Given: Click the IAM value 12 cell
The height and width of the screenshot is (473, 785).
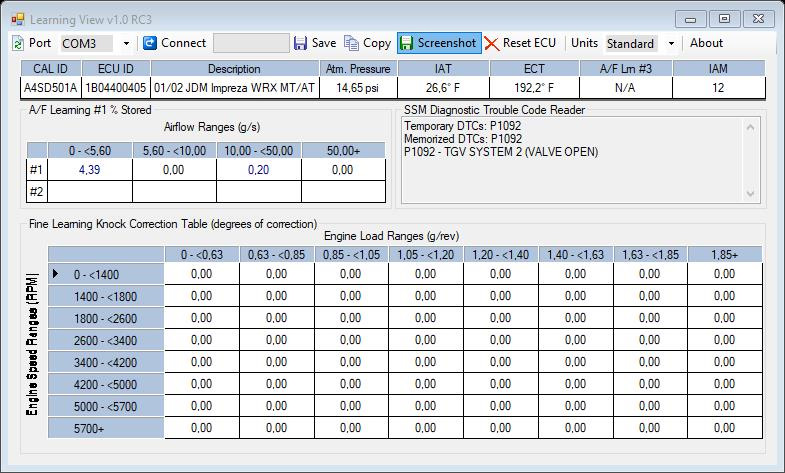Looking at the screenshot, I should coord(719,88).
